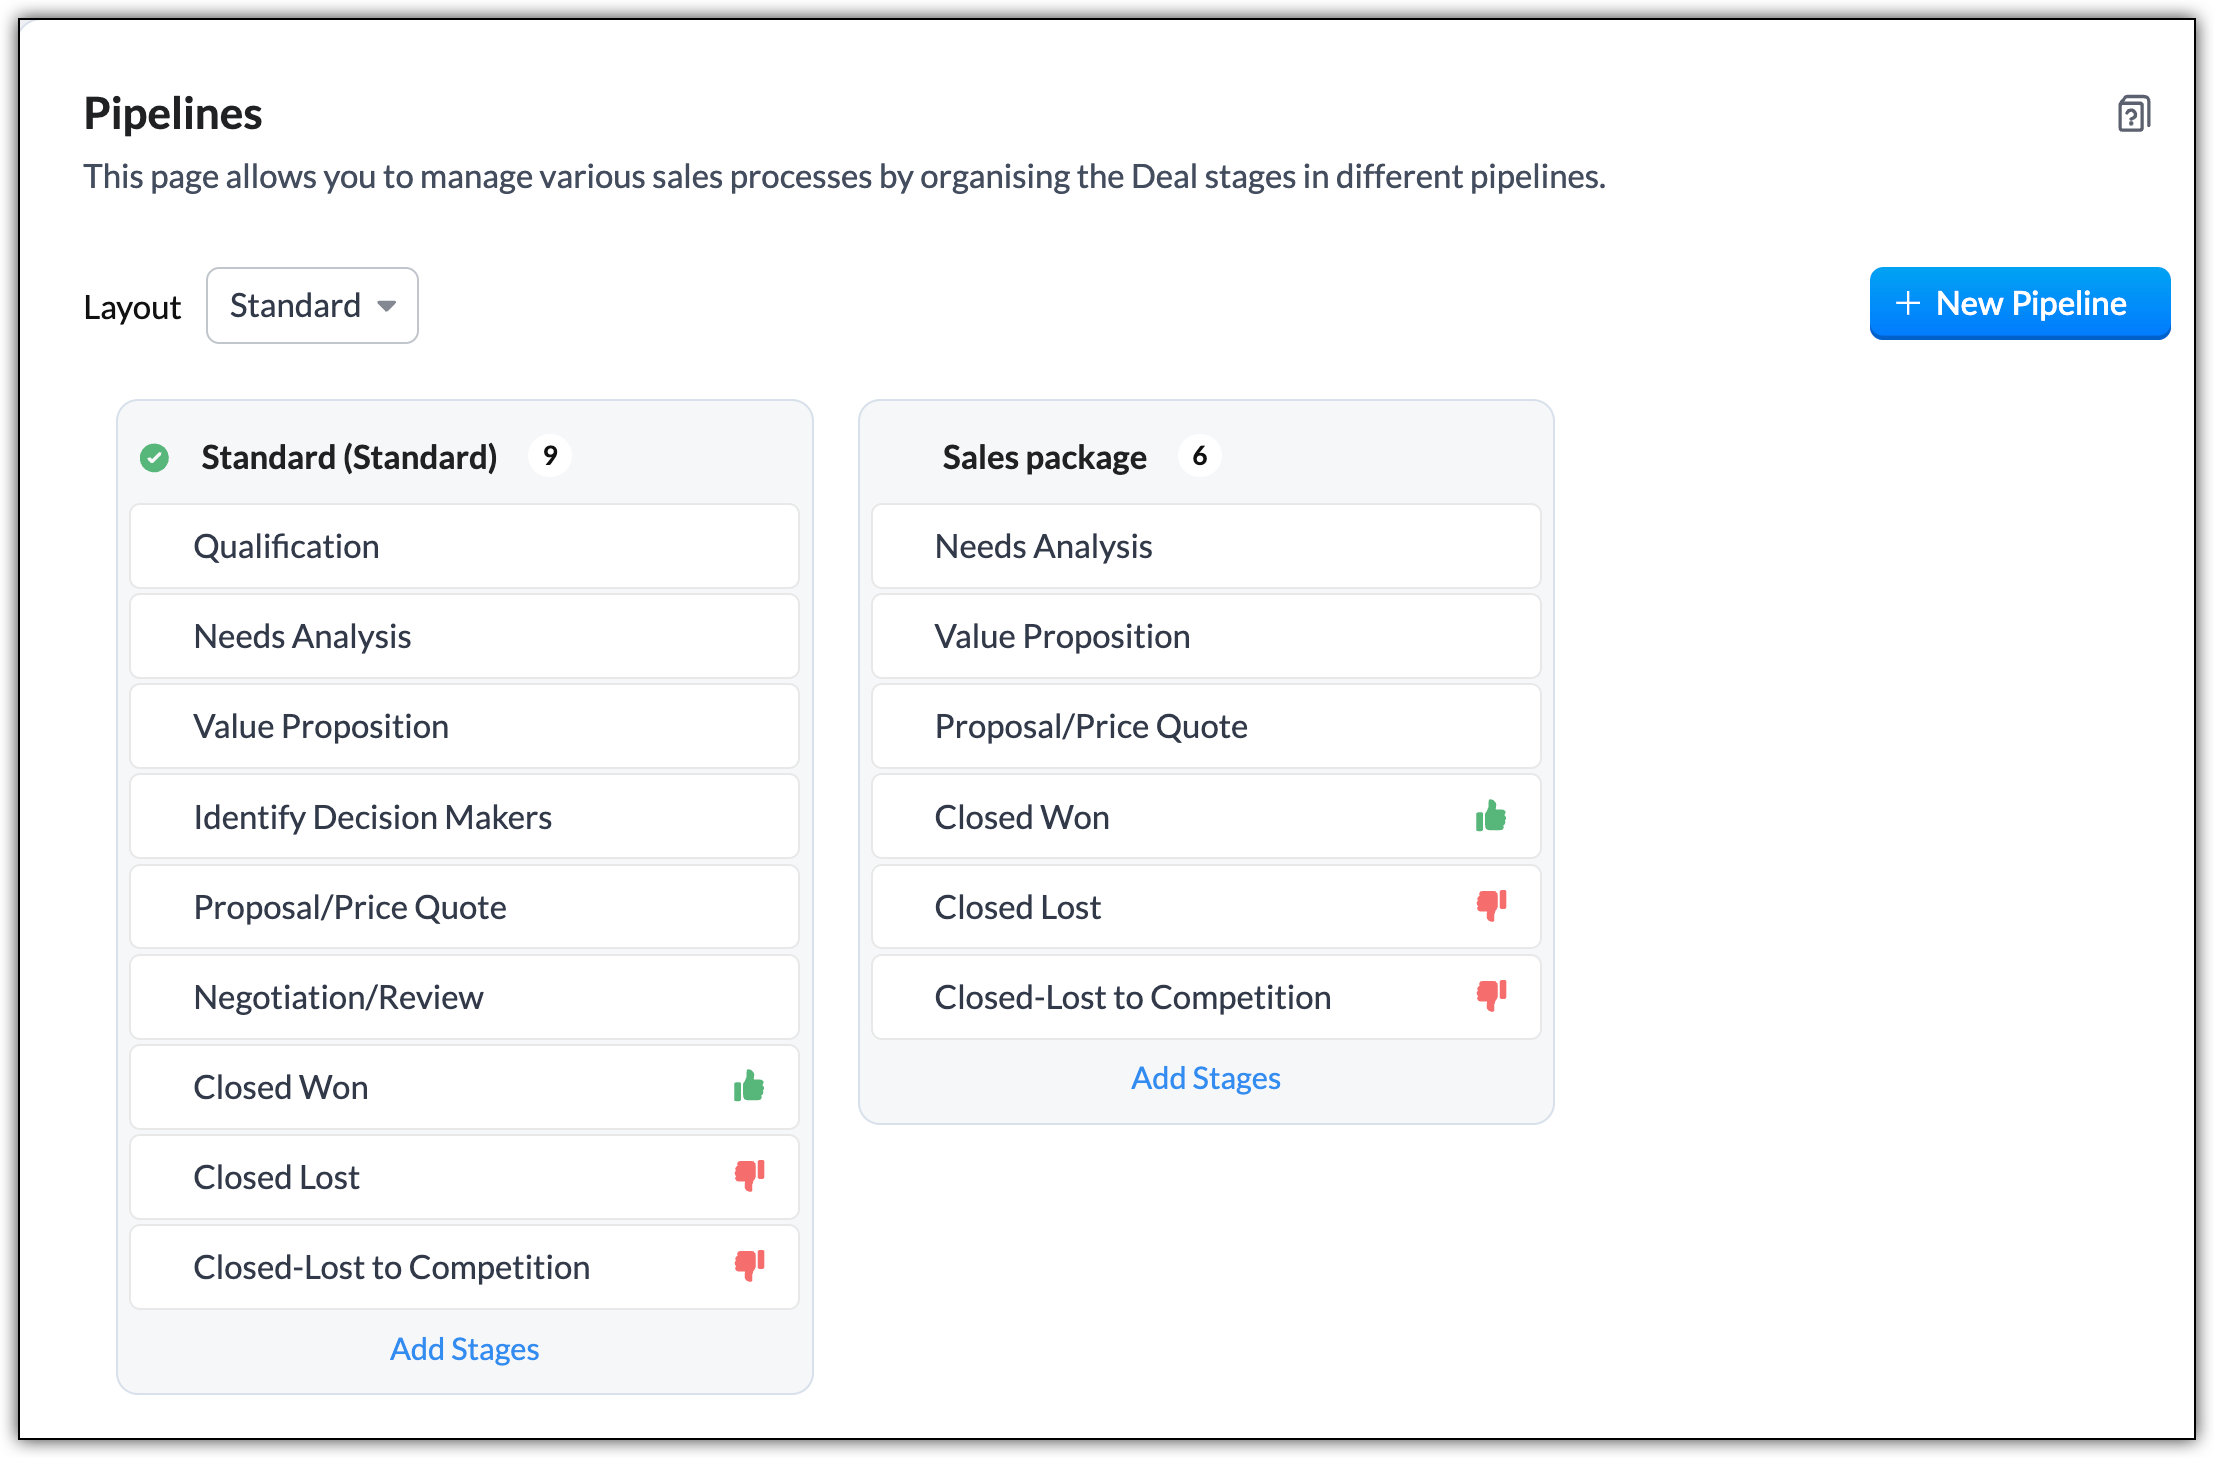
Task: Open the Layout dropdown showing Standard
Action: pyautogui.click(x=312, y=306)
